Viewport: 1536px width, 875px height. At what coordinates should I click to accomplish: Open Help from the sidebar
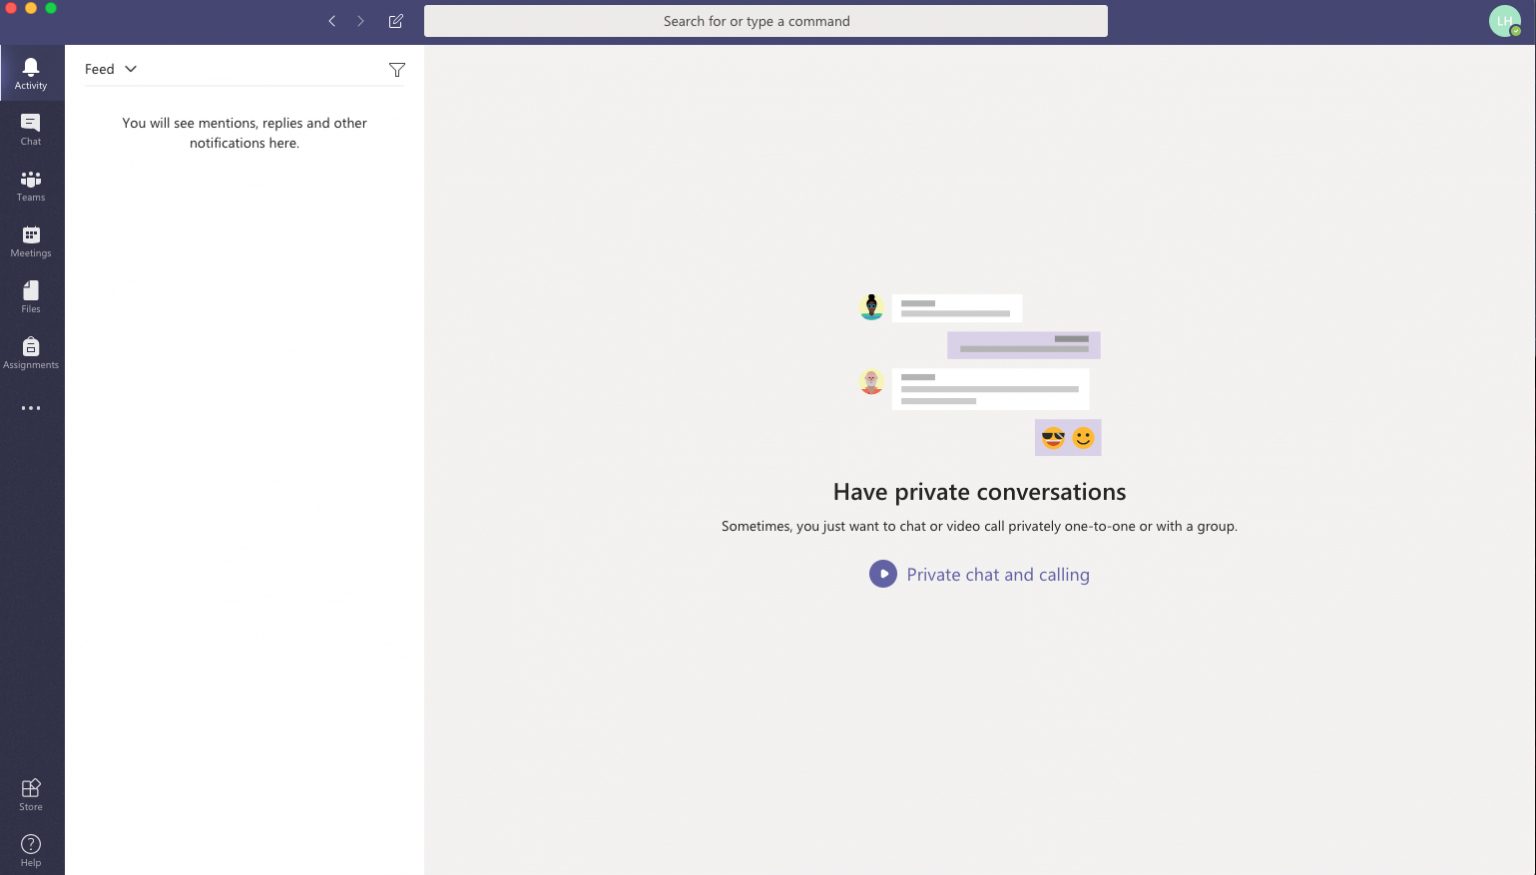click(x=31, y=848)
